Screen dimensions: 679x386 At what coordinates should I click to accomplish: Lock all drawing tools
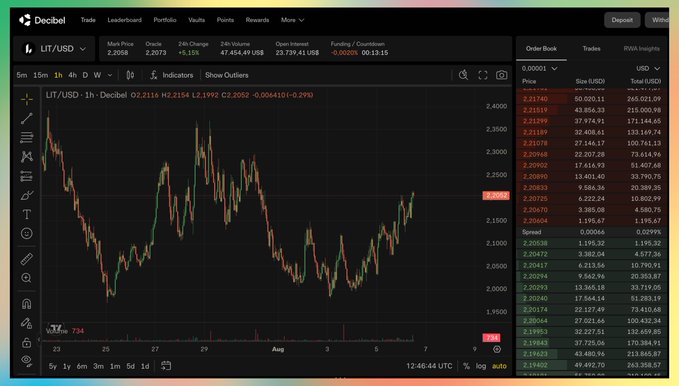pyautogui.click(x=26, y=342)
